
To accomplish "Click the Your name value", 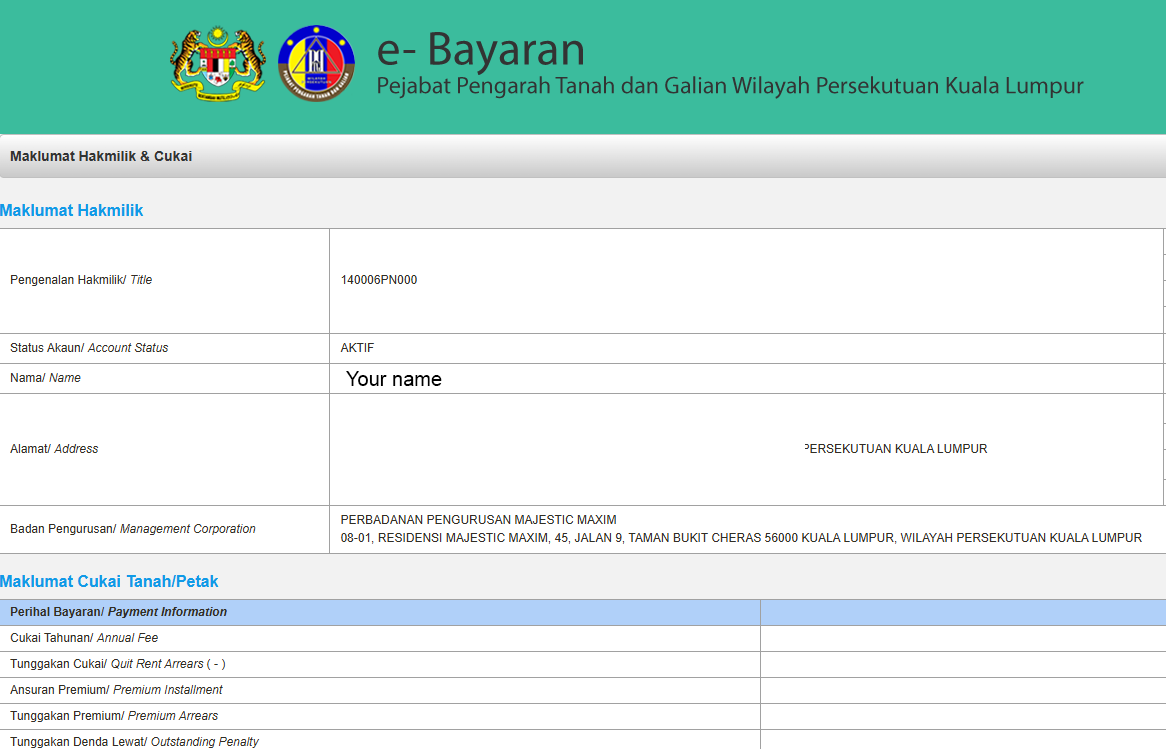I will (394, 379).
